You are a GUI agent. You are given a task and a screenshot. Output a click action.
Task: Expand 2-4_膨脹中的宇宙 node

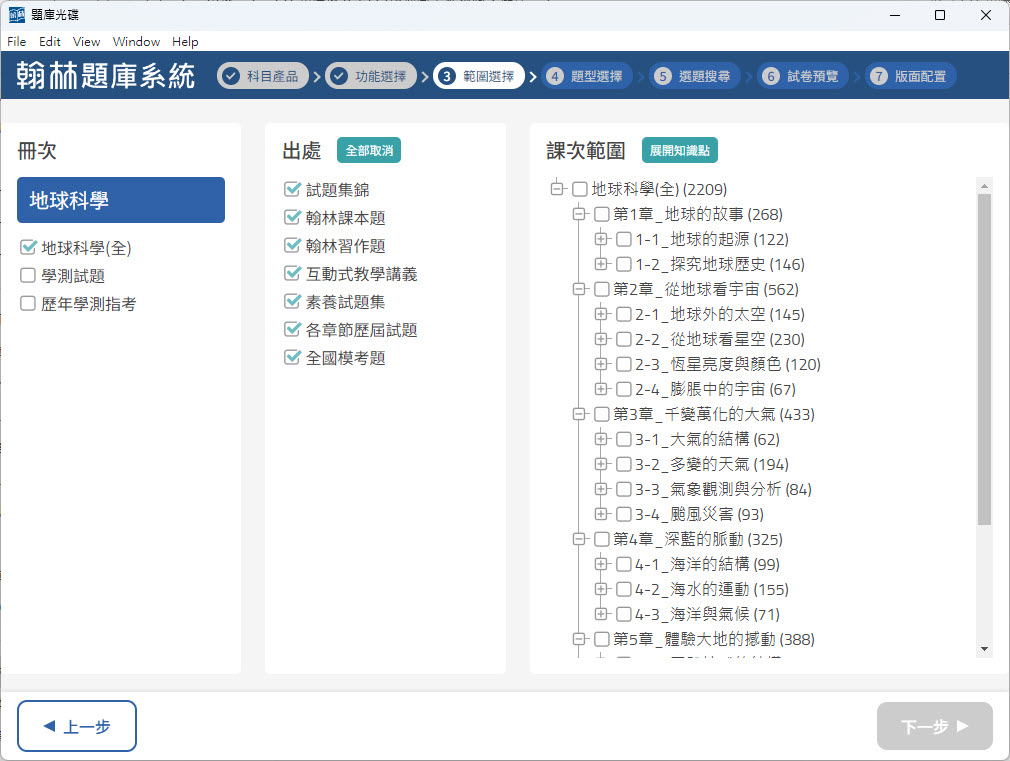click(600, 389)
